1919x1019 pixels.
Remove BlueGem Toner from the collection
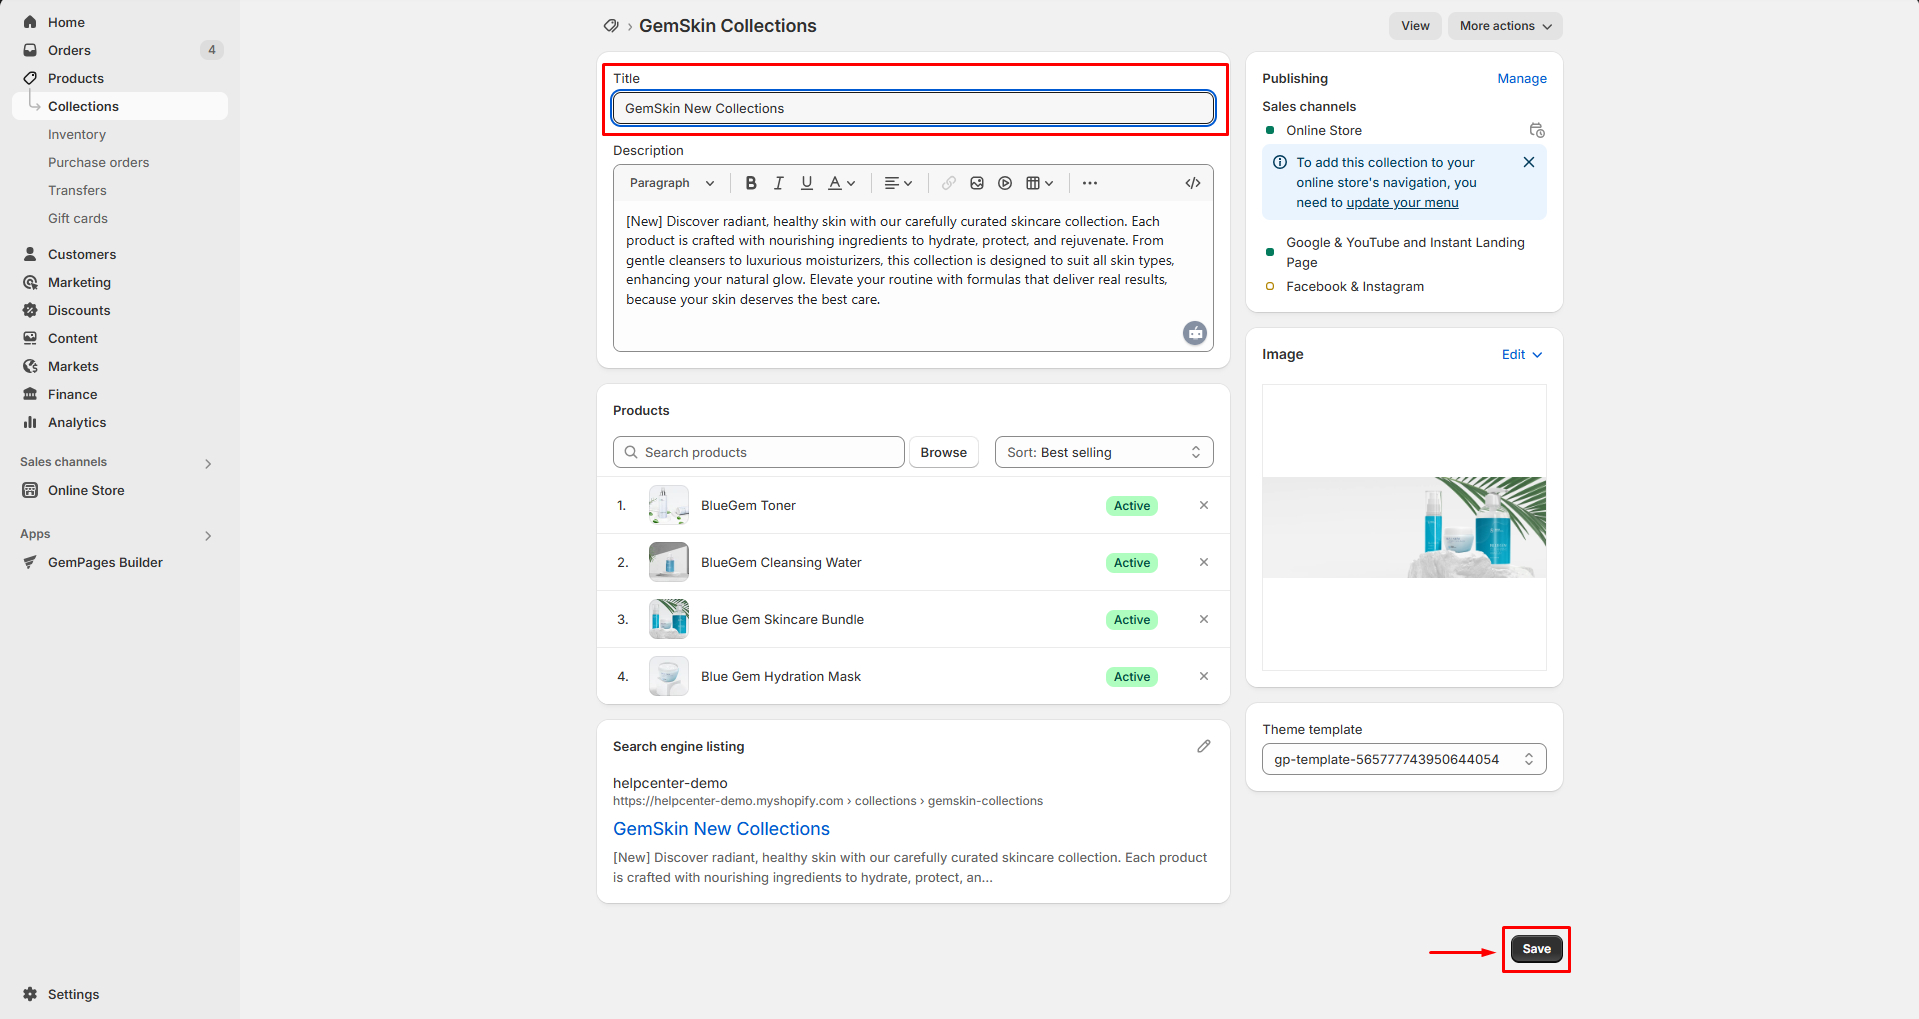1204,505
